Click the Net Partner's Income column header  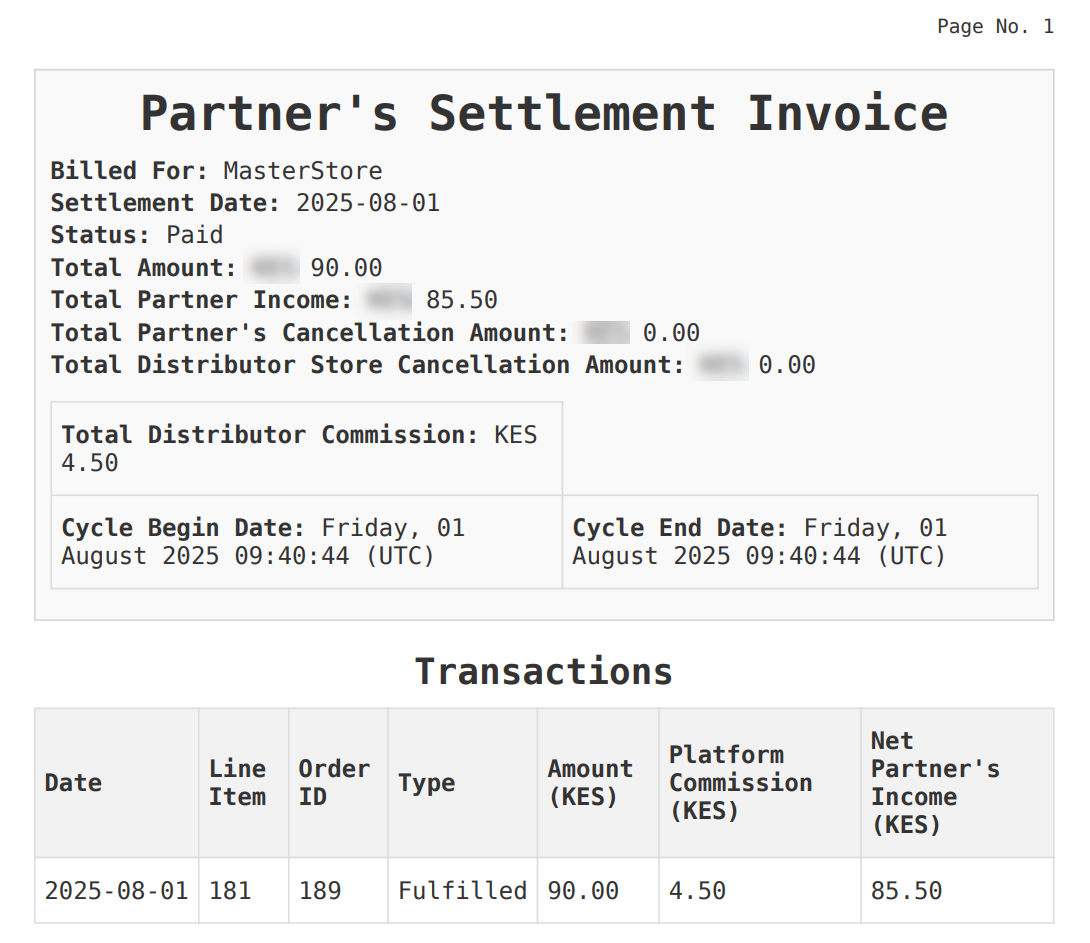click(x=934, y=783)
